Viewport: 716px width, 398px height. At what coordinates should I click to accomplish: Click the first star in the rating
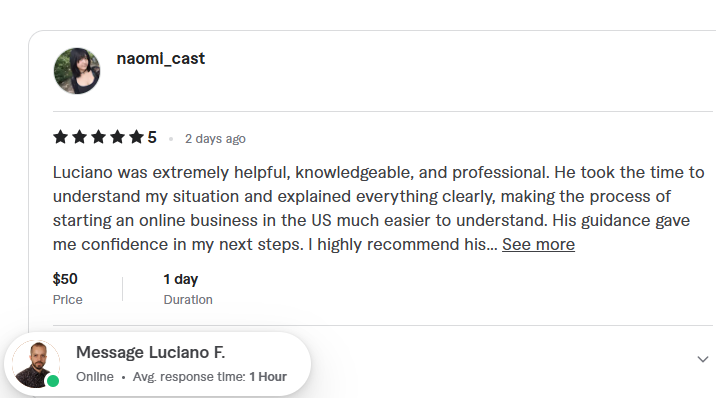(60, 137)
